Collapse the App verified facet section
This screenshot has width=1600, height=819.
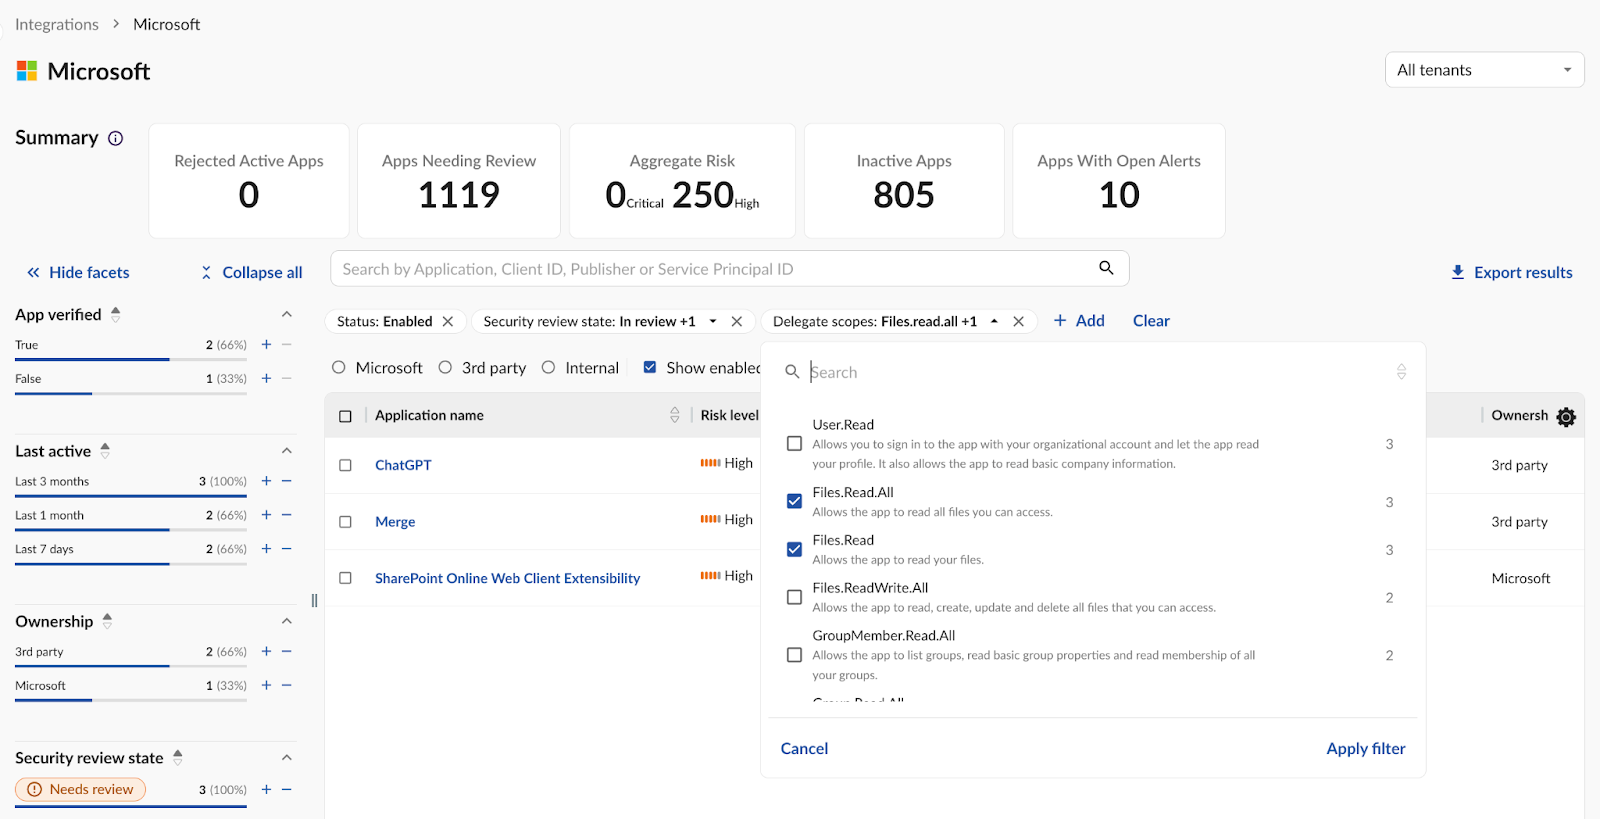coord(287,314)
